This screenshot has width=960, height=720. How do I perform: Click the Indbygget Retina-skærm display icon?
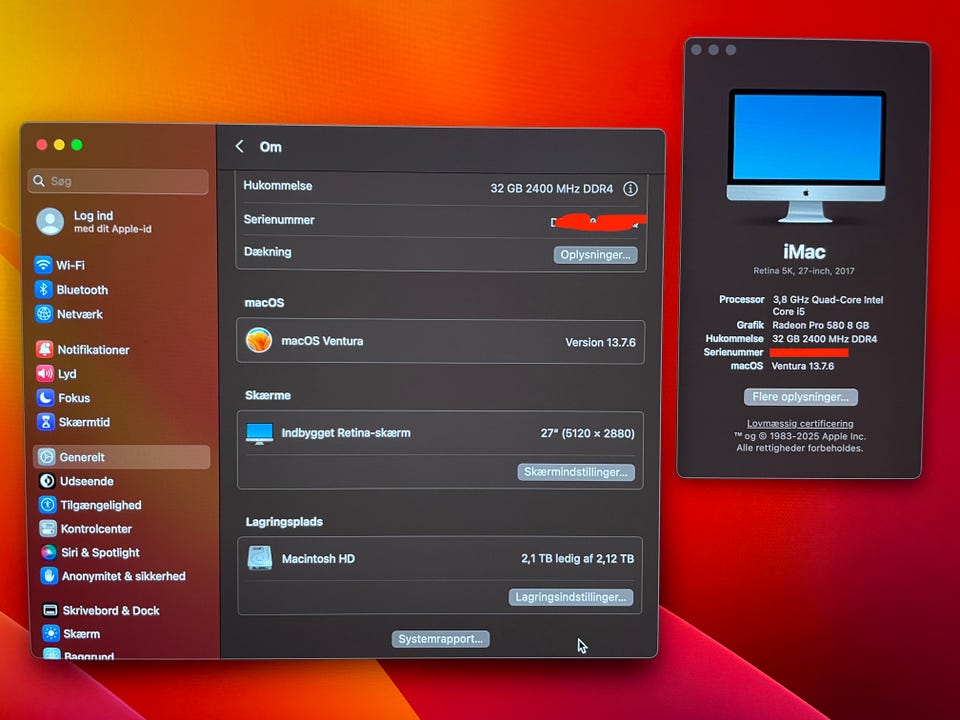pos(259,433)
